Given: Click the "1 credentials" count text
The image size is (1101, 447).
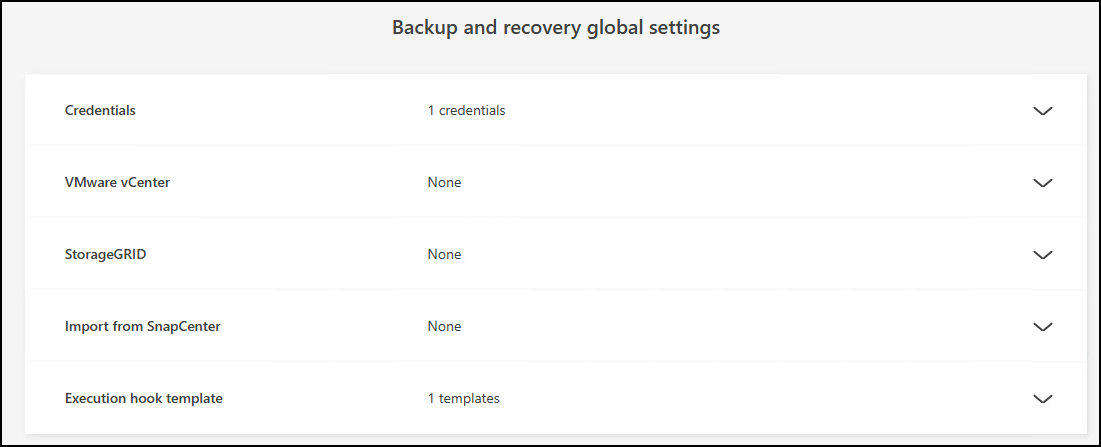Looking at the screenshot, I should tap(466, 111).
